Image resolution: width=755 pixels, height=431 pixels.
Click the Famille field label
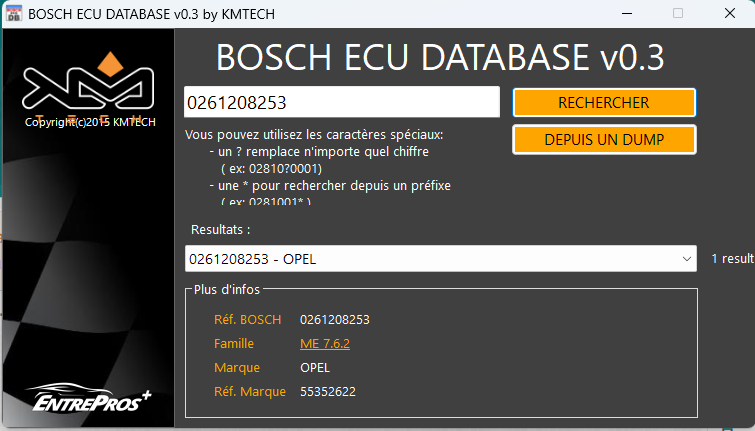tap(234, 343)
